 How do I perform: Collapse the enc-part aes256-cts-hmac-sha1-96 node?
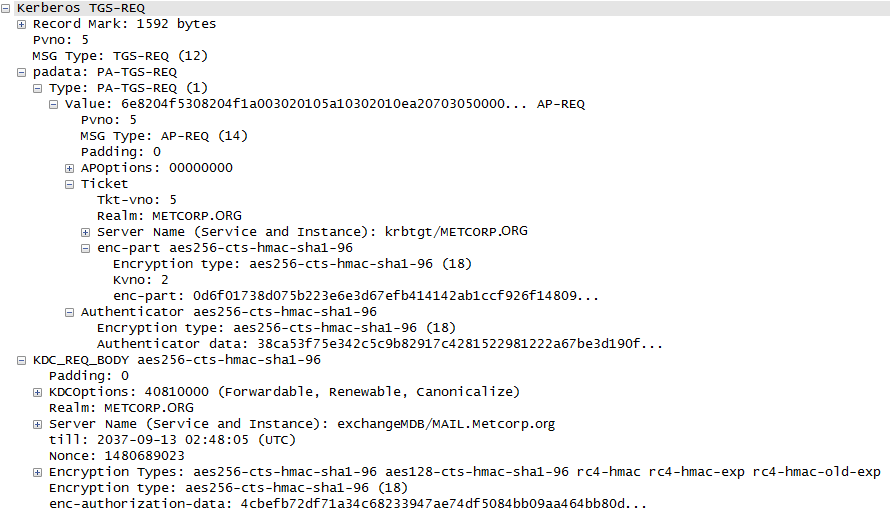pos(86,248)
